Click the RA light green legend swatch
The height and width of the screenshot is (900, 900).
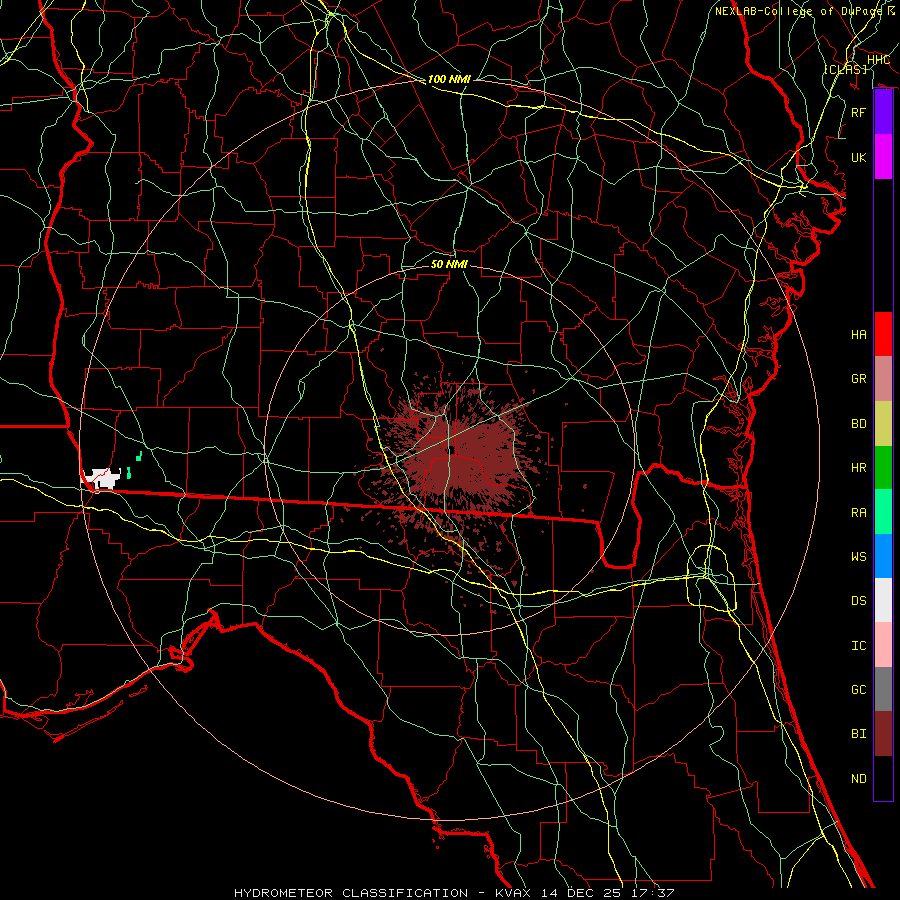point(883,512)
